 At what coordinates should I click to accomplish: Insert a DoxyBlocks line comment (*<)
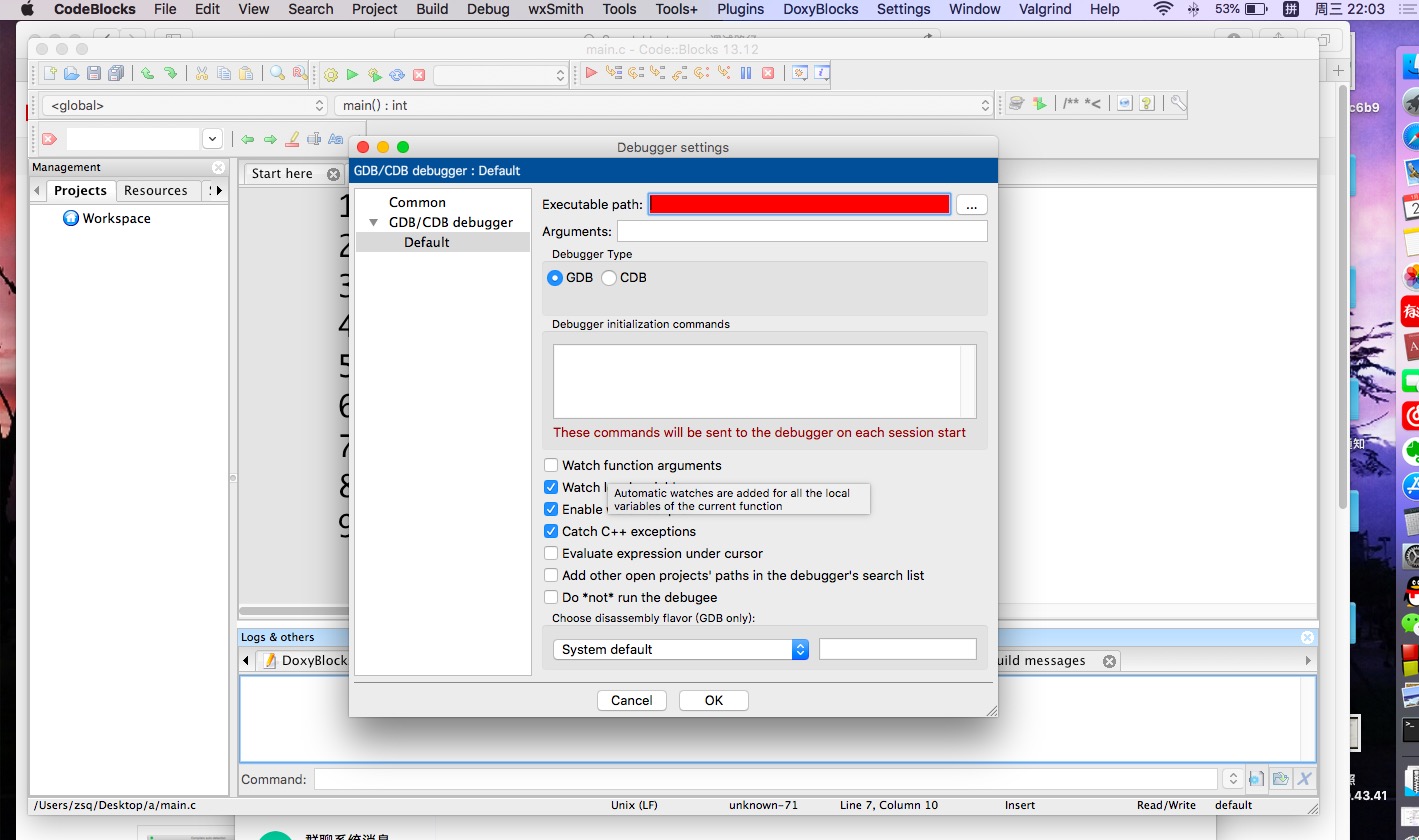(1093, 104)
